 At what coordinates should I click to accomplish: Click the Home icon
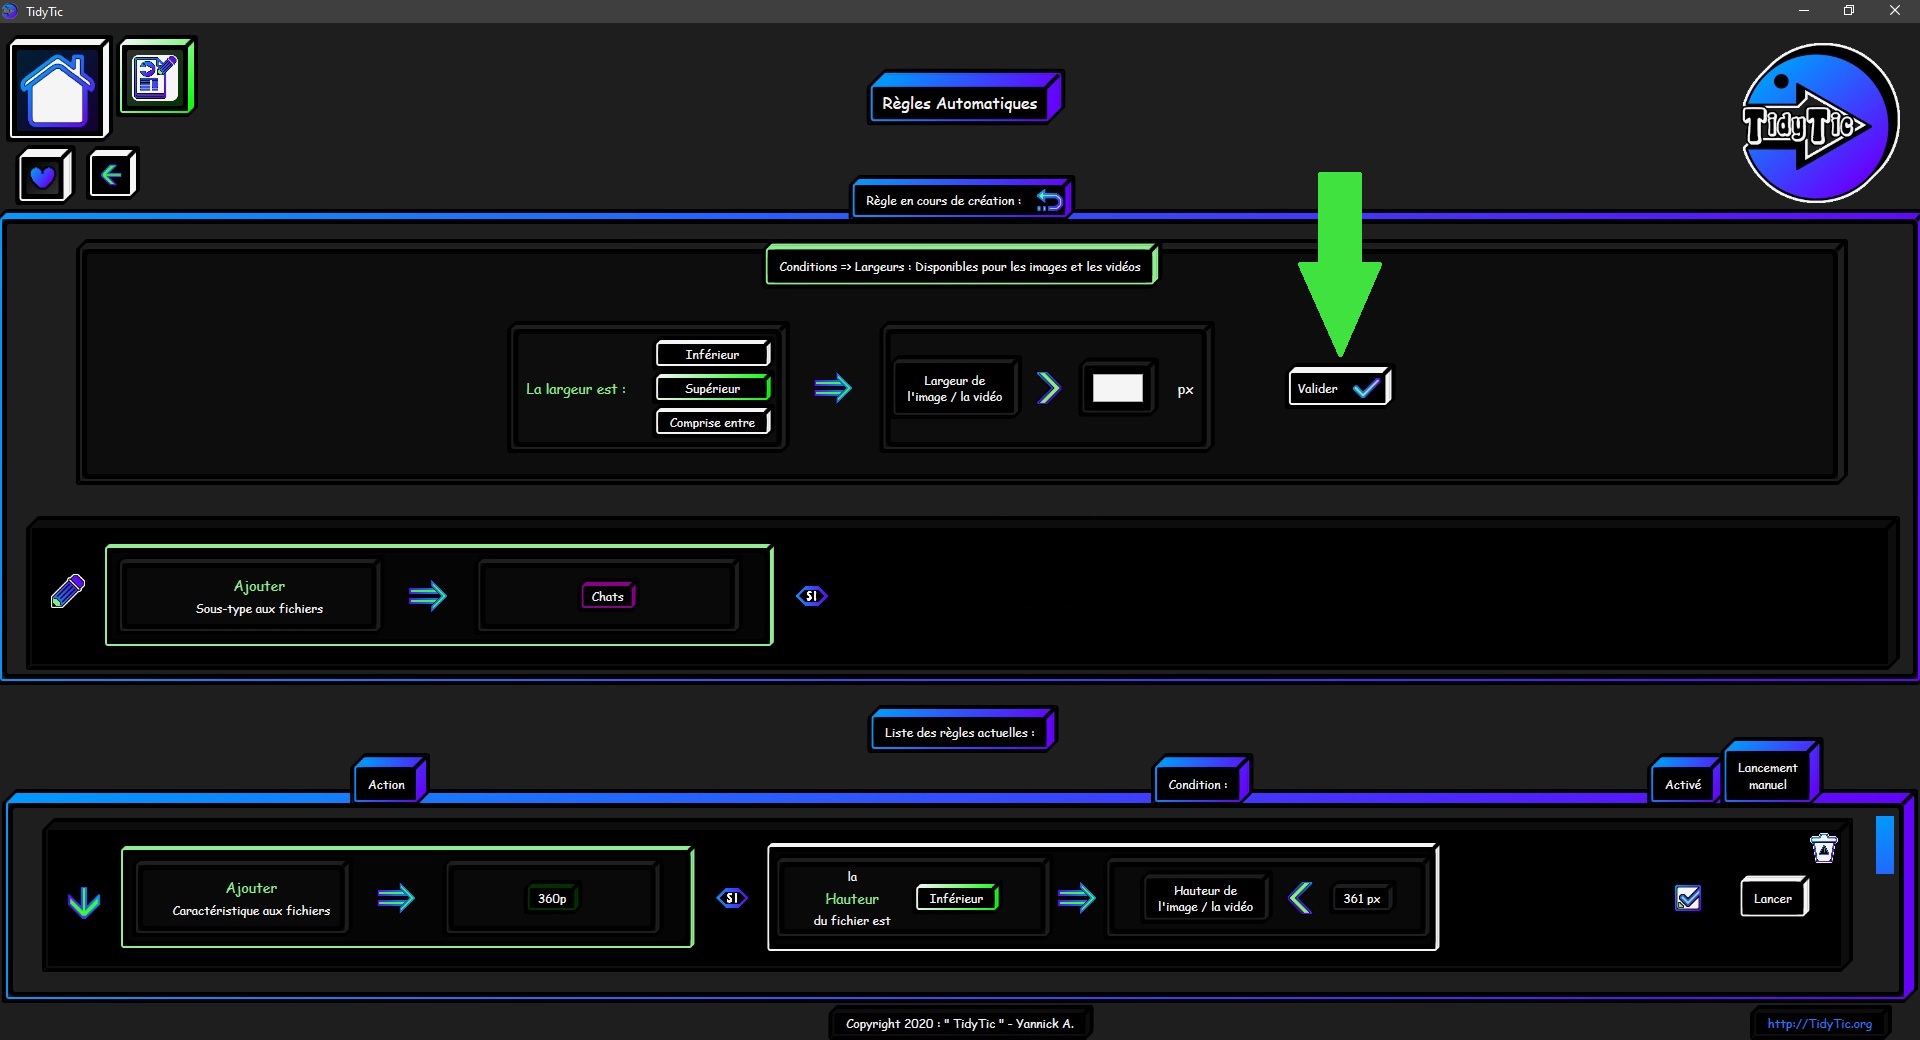coord(58,89)
